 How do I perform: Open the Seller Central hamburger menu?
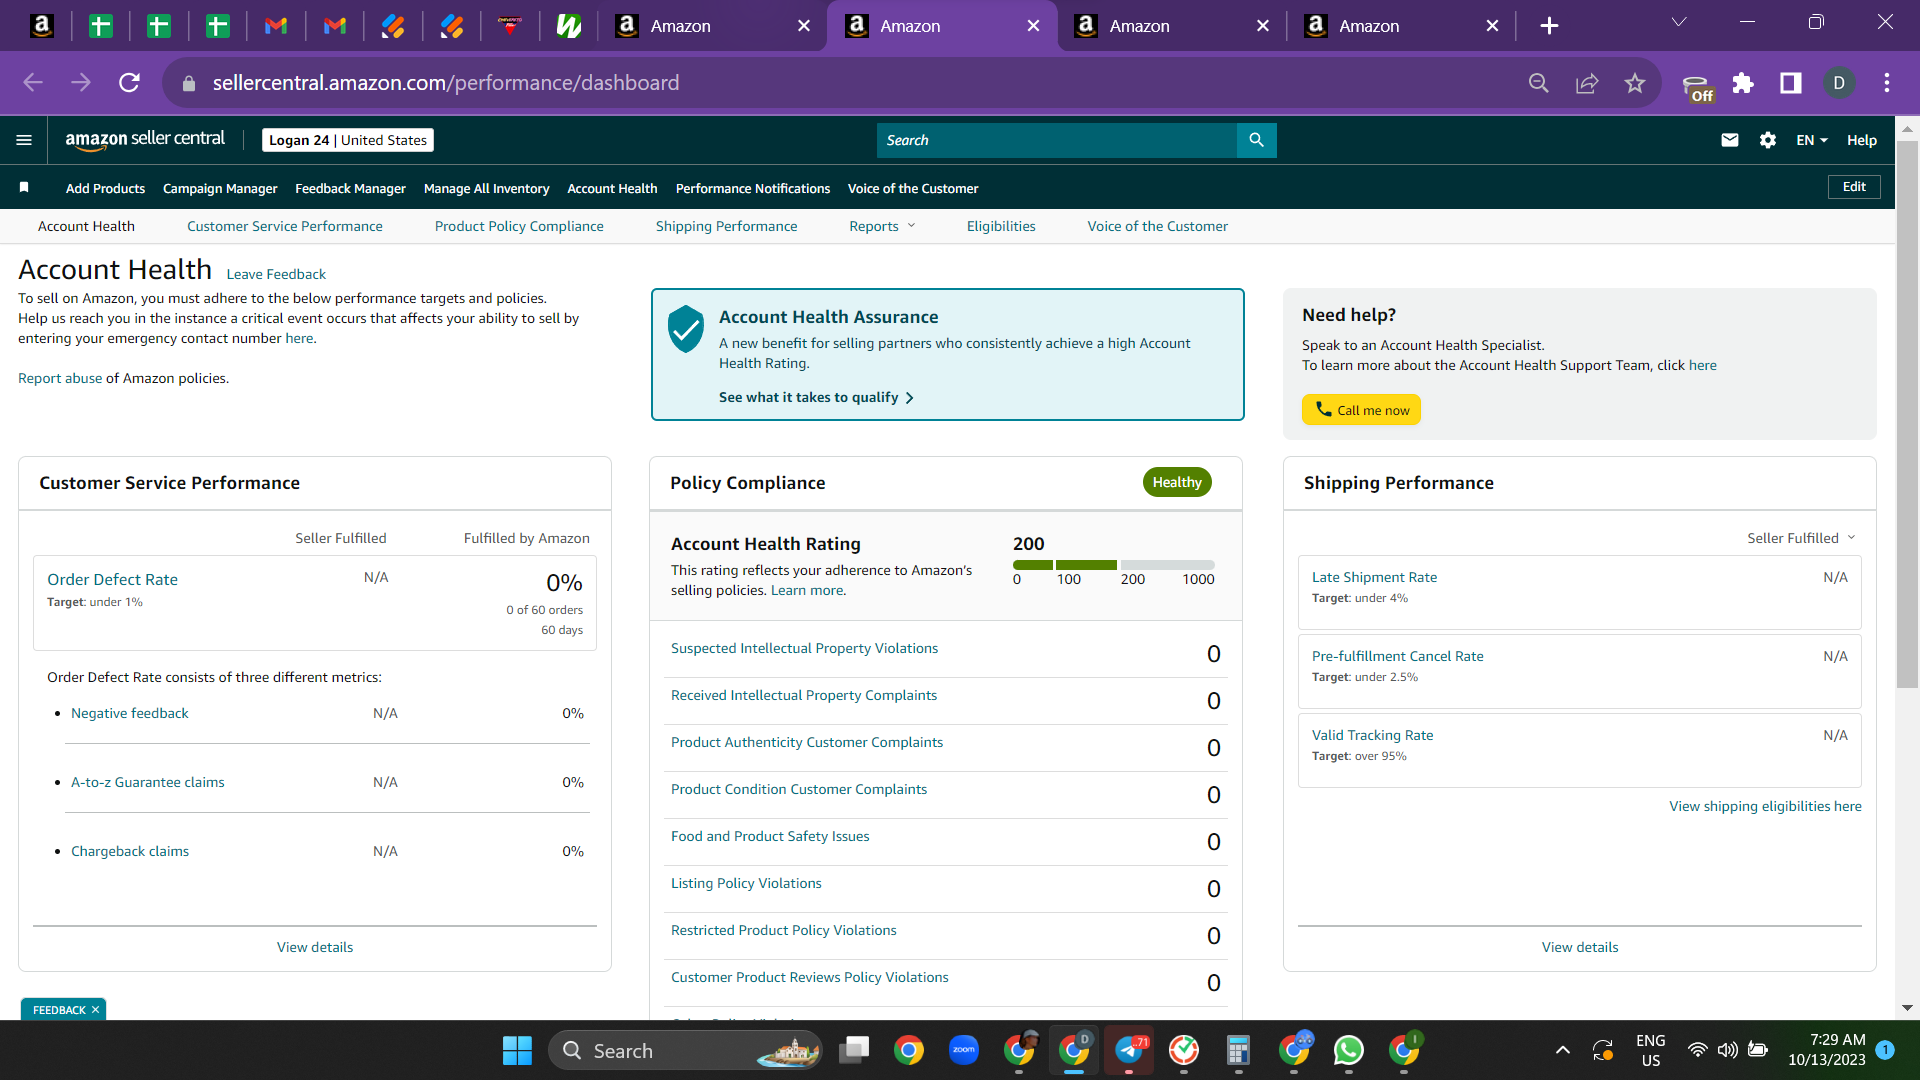point(24,140)
